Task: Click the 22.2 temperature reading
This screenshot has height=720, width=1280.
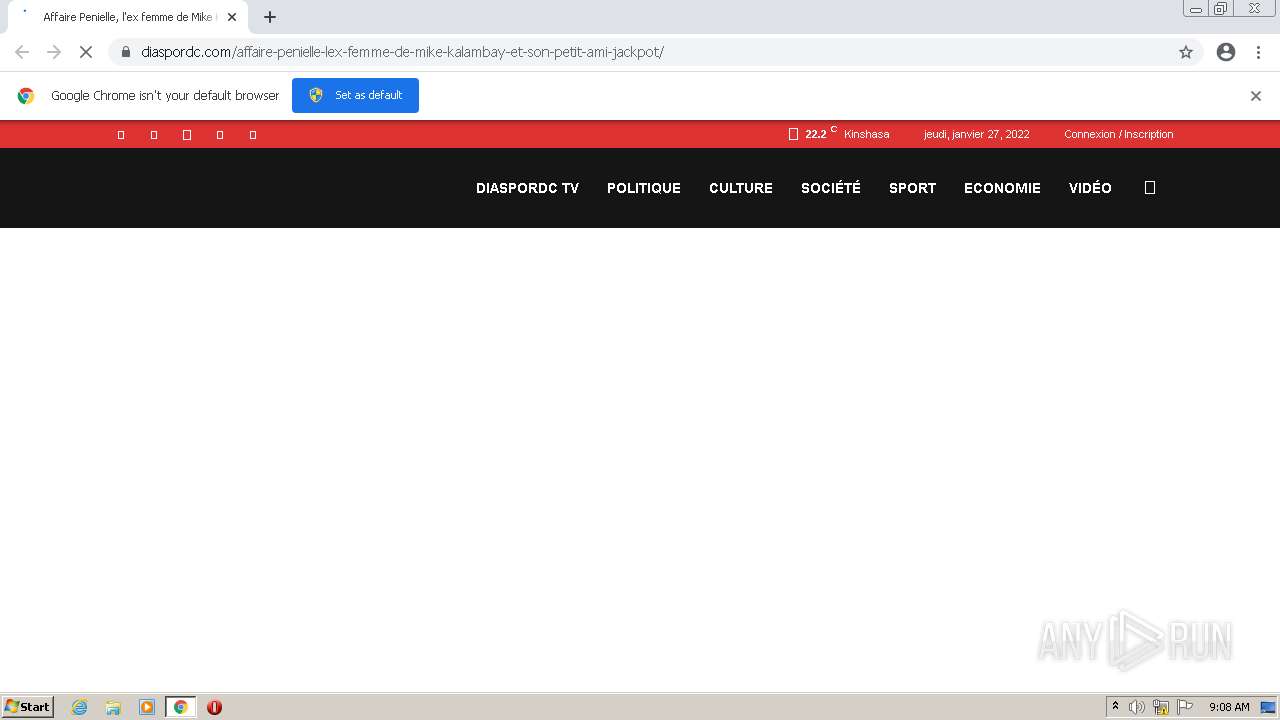Action: pyautogui.click(x=816, y=134)
